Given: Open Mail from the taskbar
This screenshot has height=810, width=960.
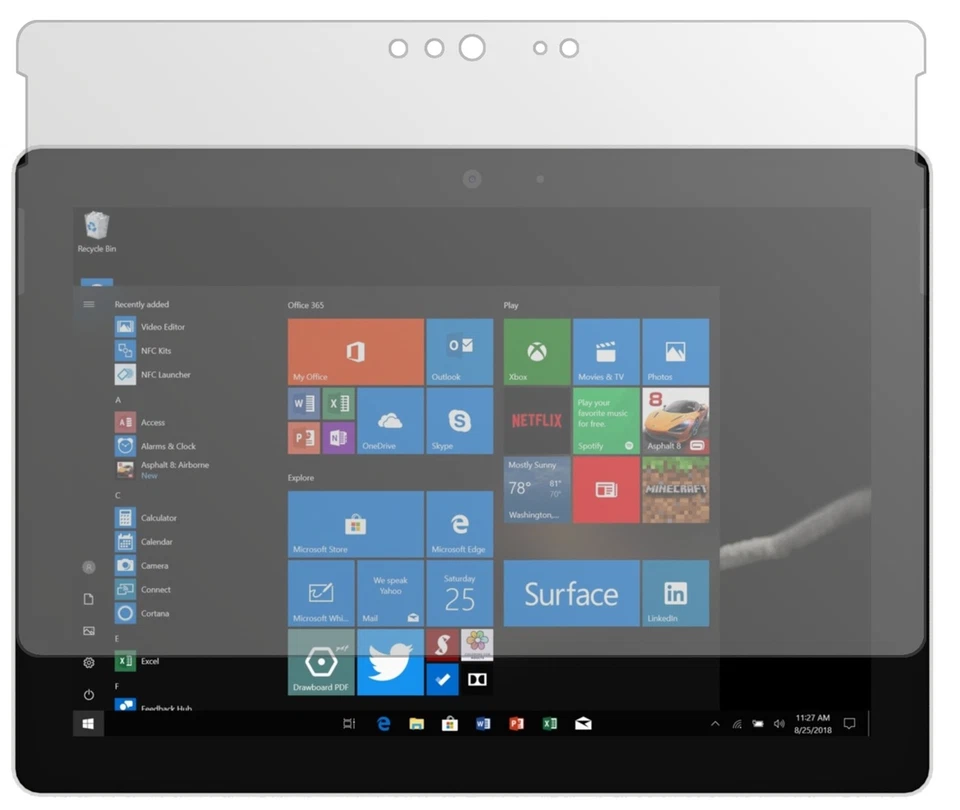Looking at the screenshot, I should 584,722.
